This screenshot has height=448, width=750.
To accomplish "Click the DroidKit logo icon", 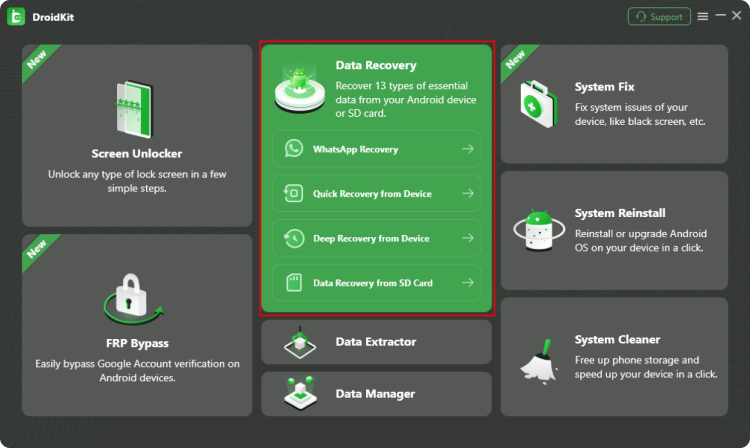I will 17,16.
